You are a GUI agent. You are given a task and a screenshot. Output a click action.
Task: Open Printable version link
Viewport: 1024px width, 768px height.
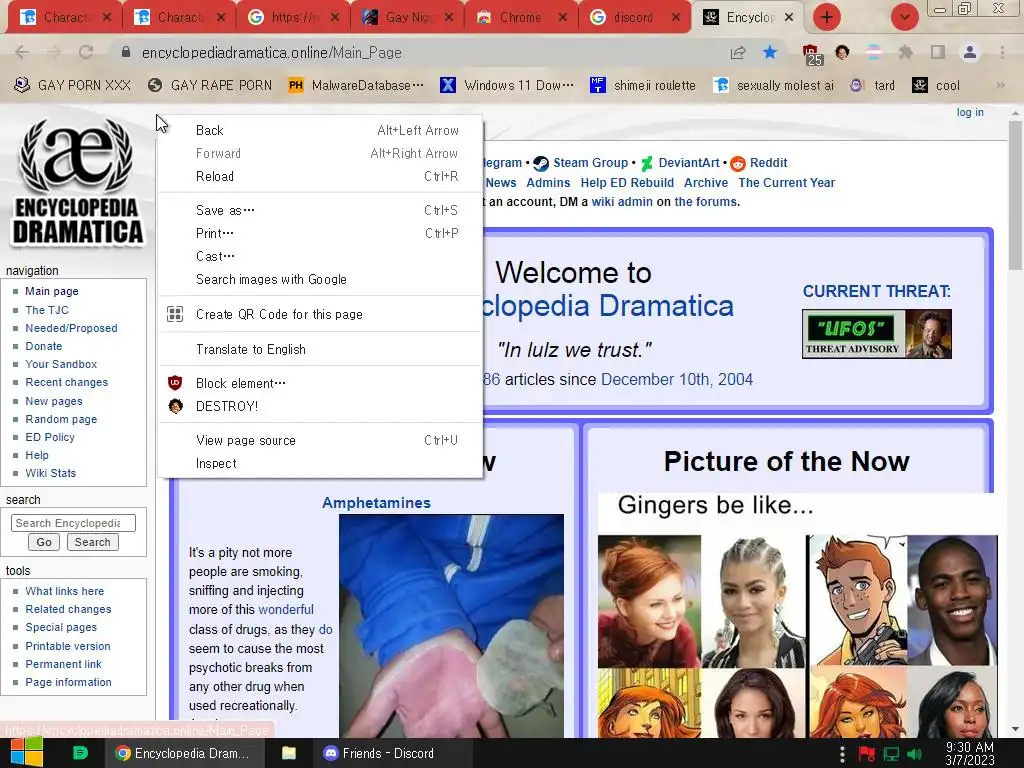pos(68,646)
